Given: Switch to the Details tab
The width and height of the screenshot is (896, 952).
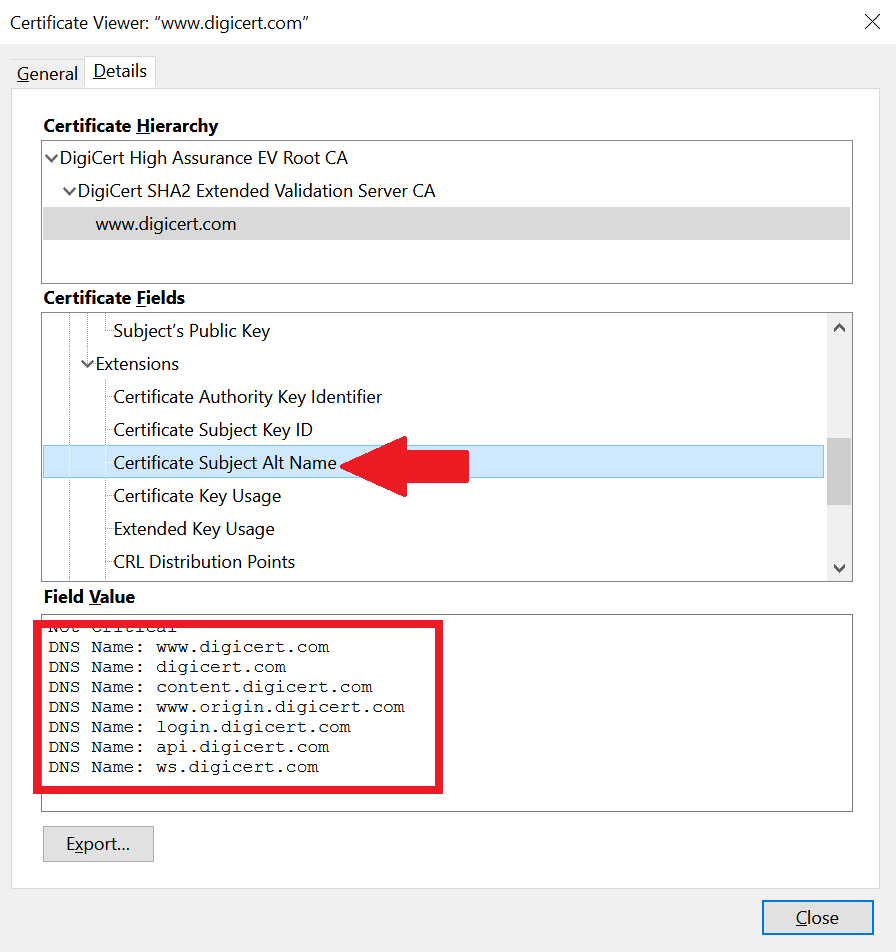Looking at the screenshot, I should 119,71.
